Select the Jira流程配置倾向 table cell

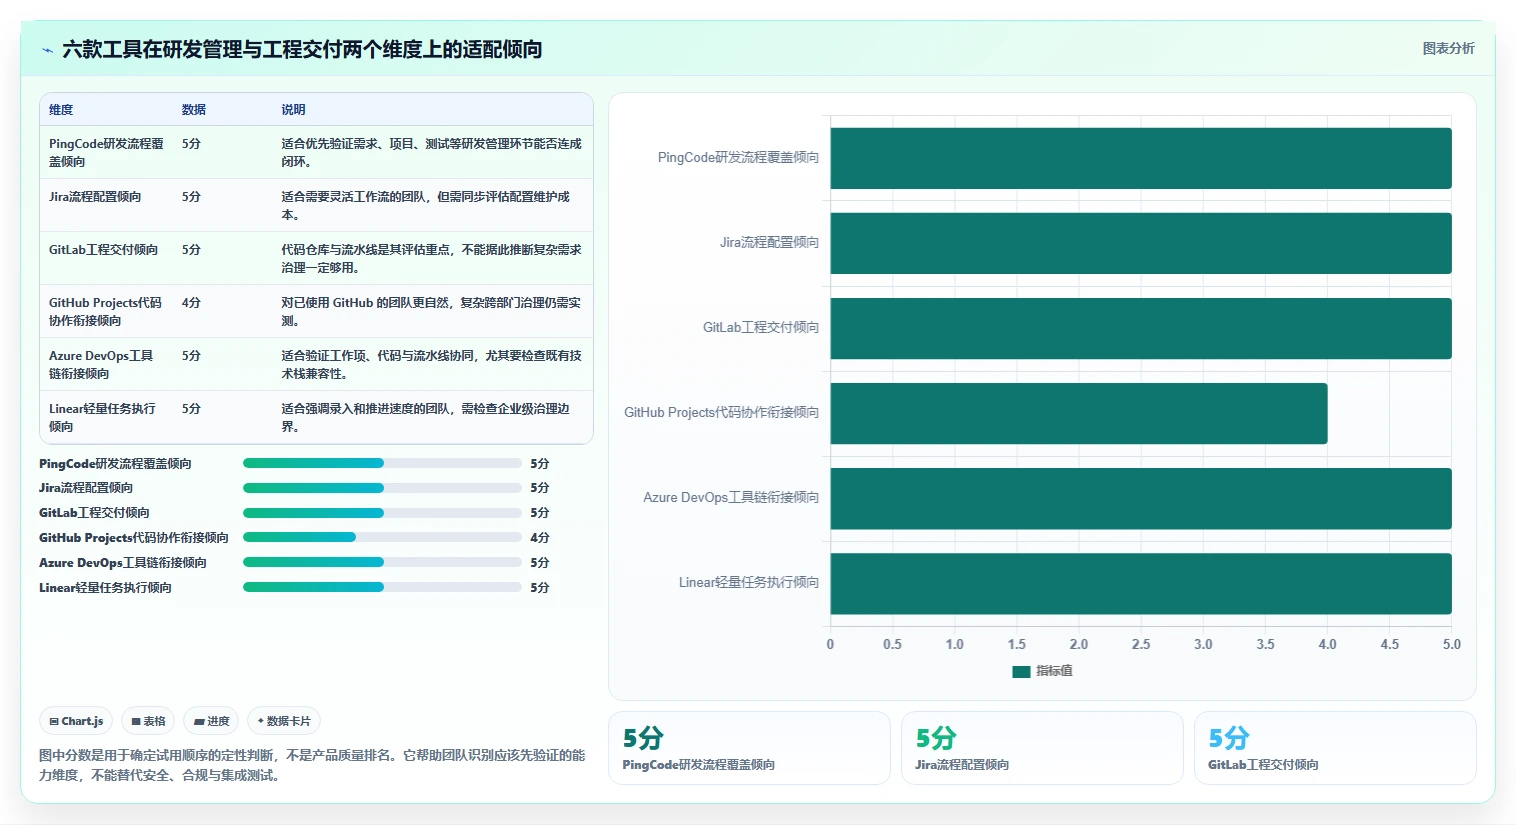107,205
